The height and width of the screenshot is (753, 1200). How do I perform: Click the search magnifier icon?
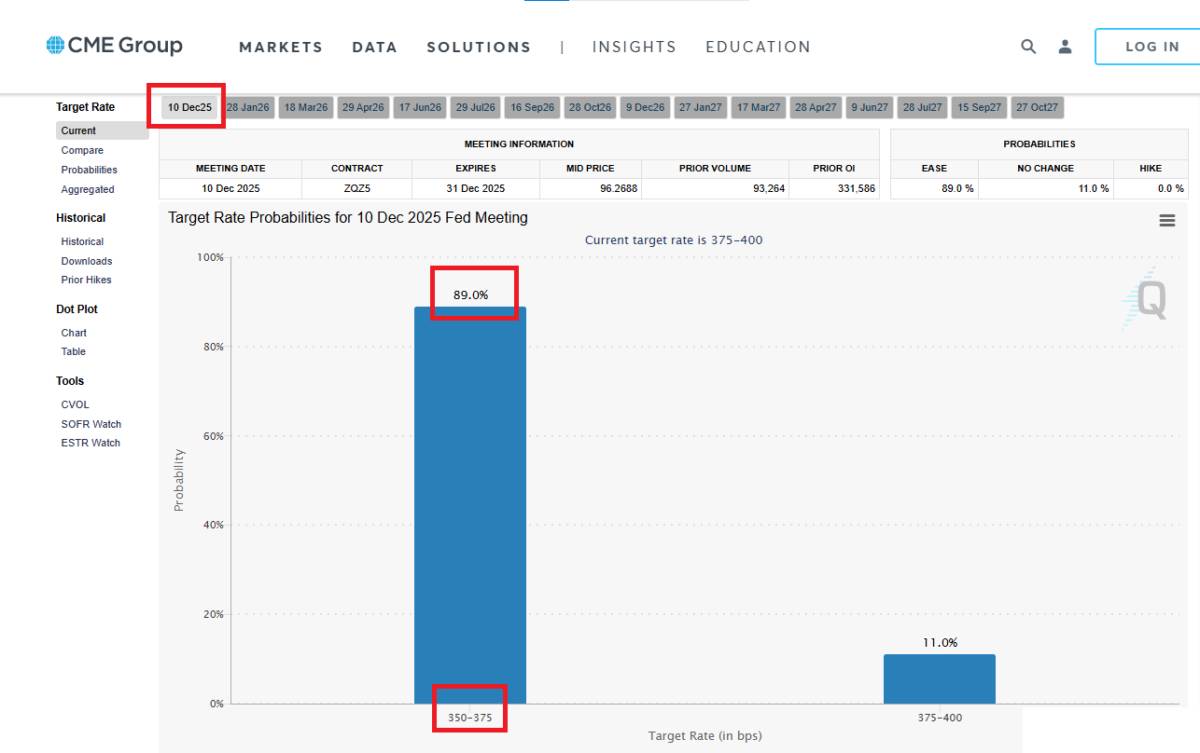click(x=1028, y=46)
